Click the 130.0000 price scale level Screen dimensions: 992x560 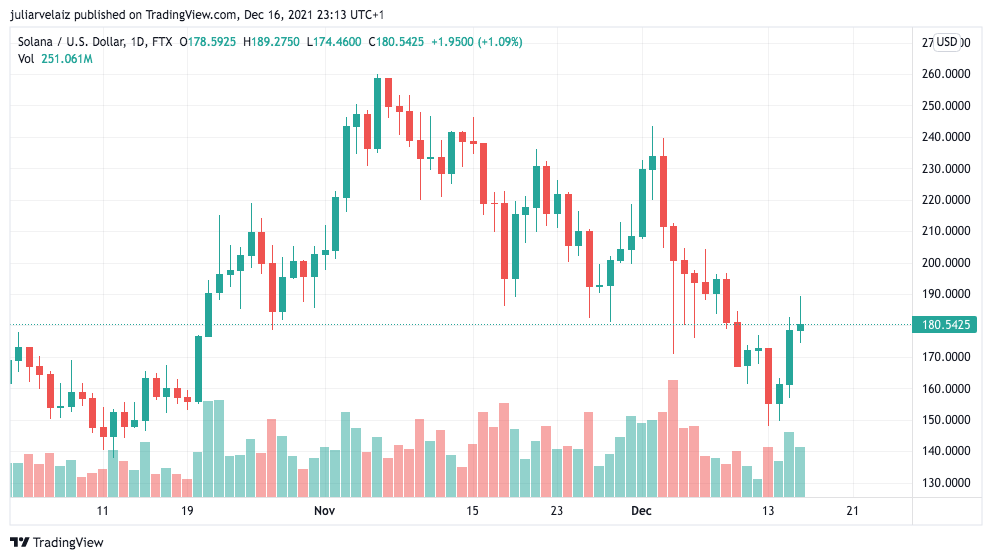click(x=945, y=483)
